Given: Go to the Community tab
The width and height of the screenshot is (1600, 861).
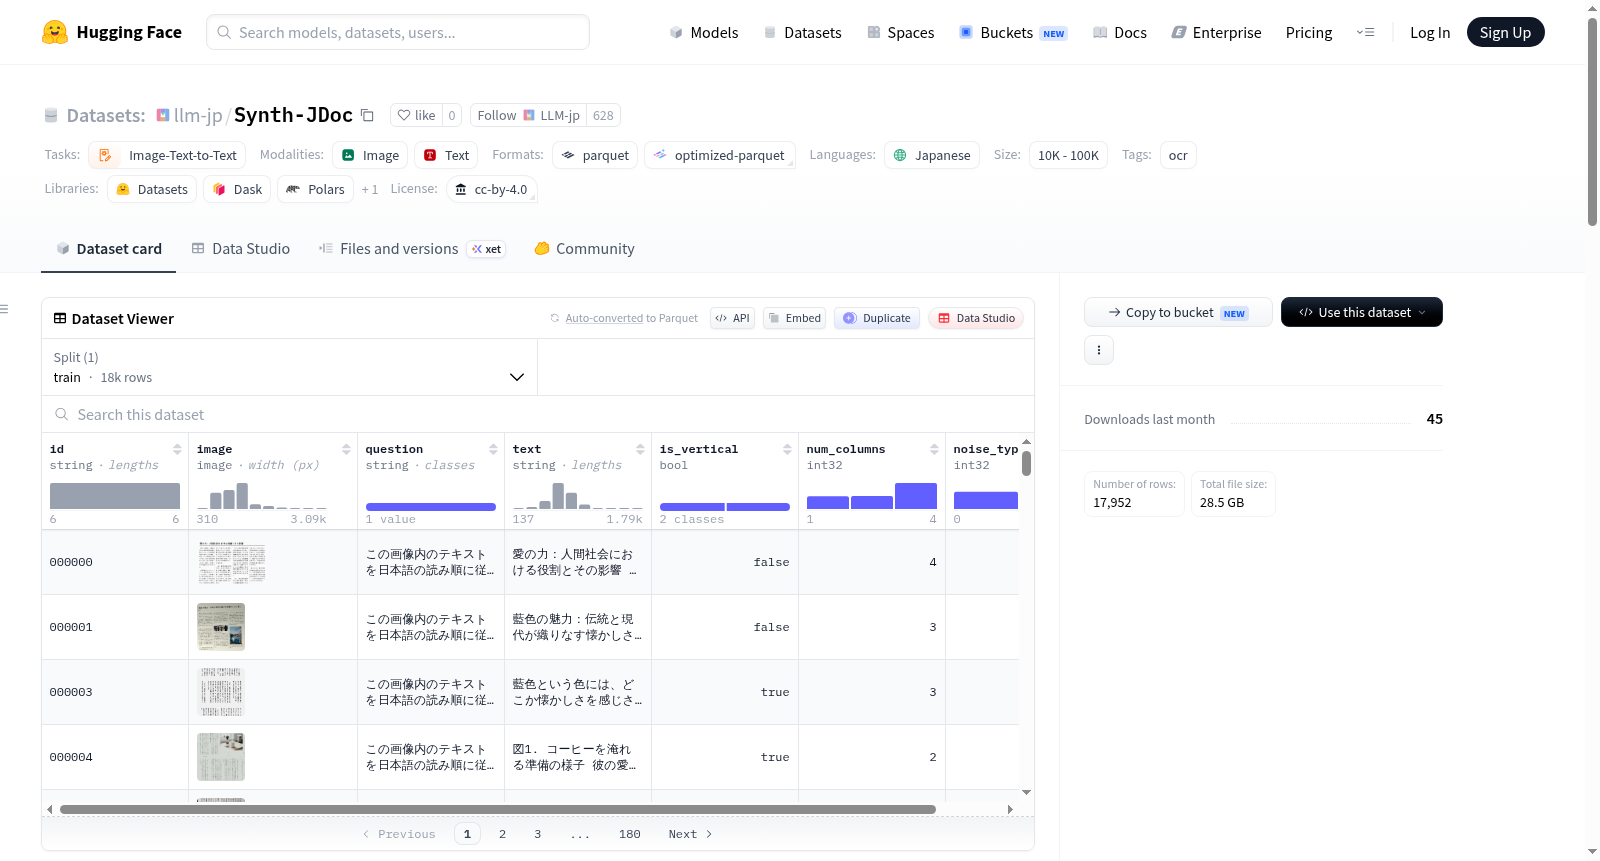Looking at the screenshot, I should click(585, 249).
